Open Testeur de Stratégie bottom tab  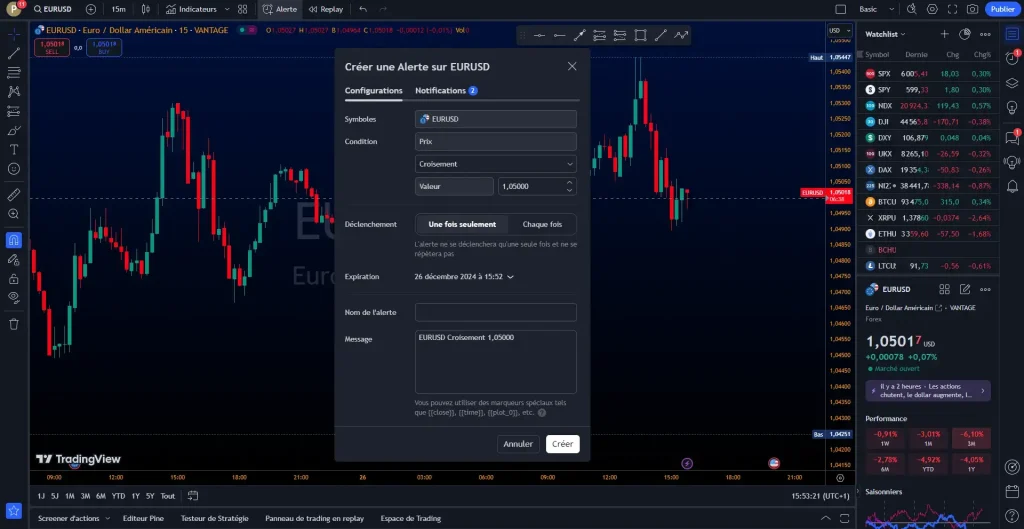click(x=214, y=519)
